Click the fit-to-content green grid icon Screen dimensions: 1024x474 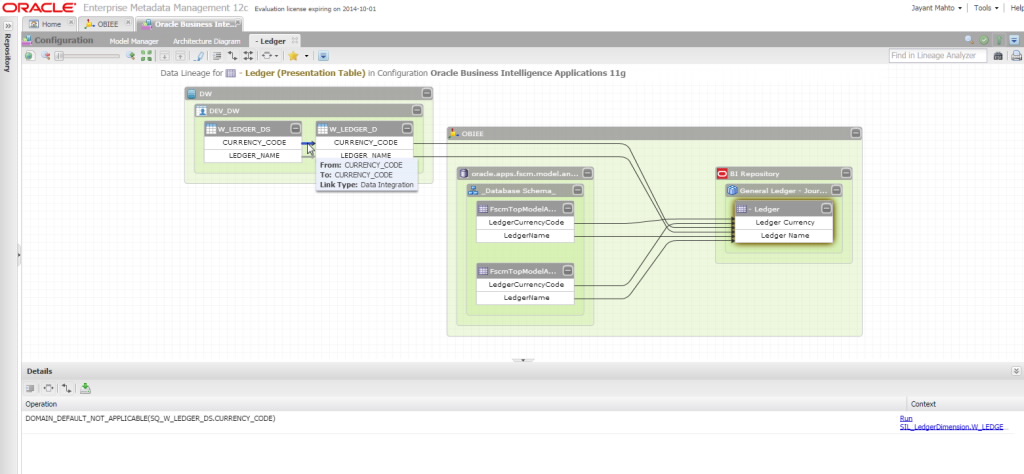[147, 56]
